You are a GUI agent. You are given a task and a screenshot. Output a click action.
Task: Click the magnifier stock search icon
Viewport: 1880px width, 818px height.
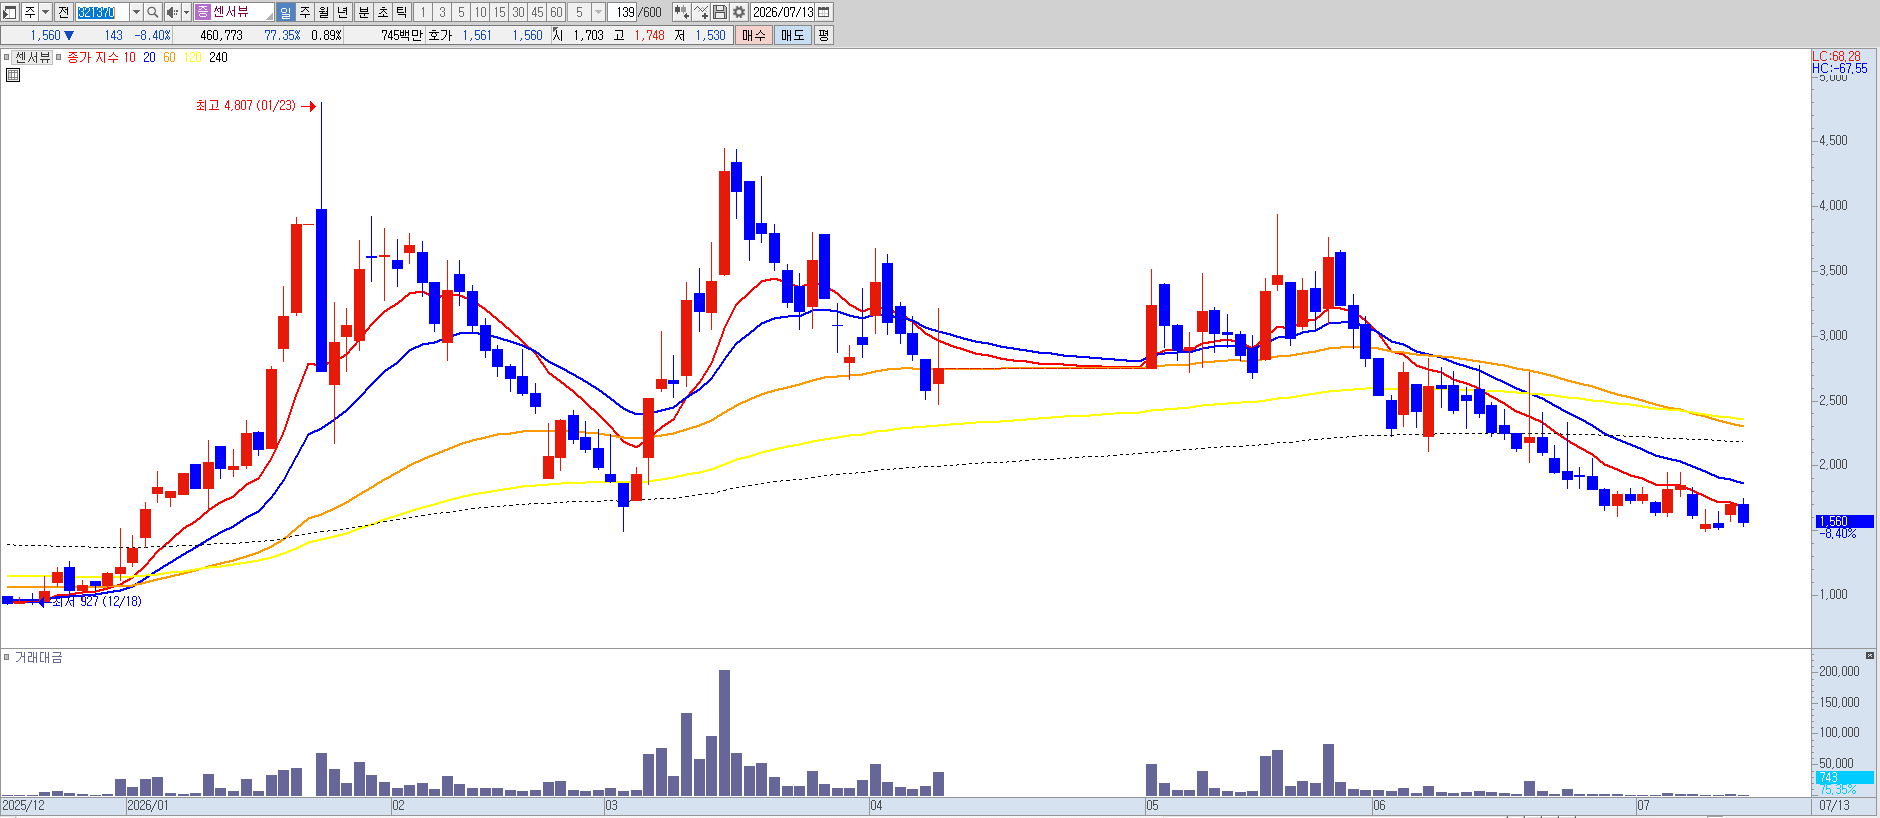(x=152, y=12)
